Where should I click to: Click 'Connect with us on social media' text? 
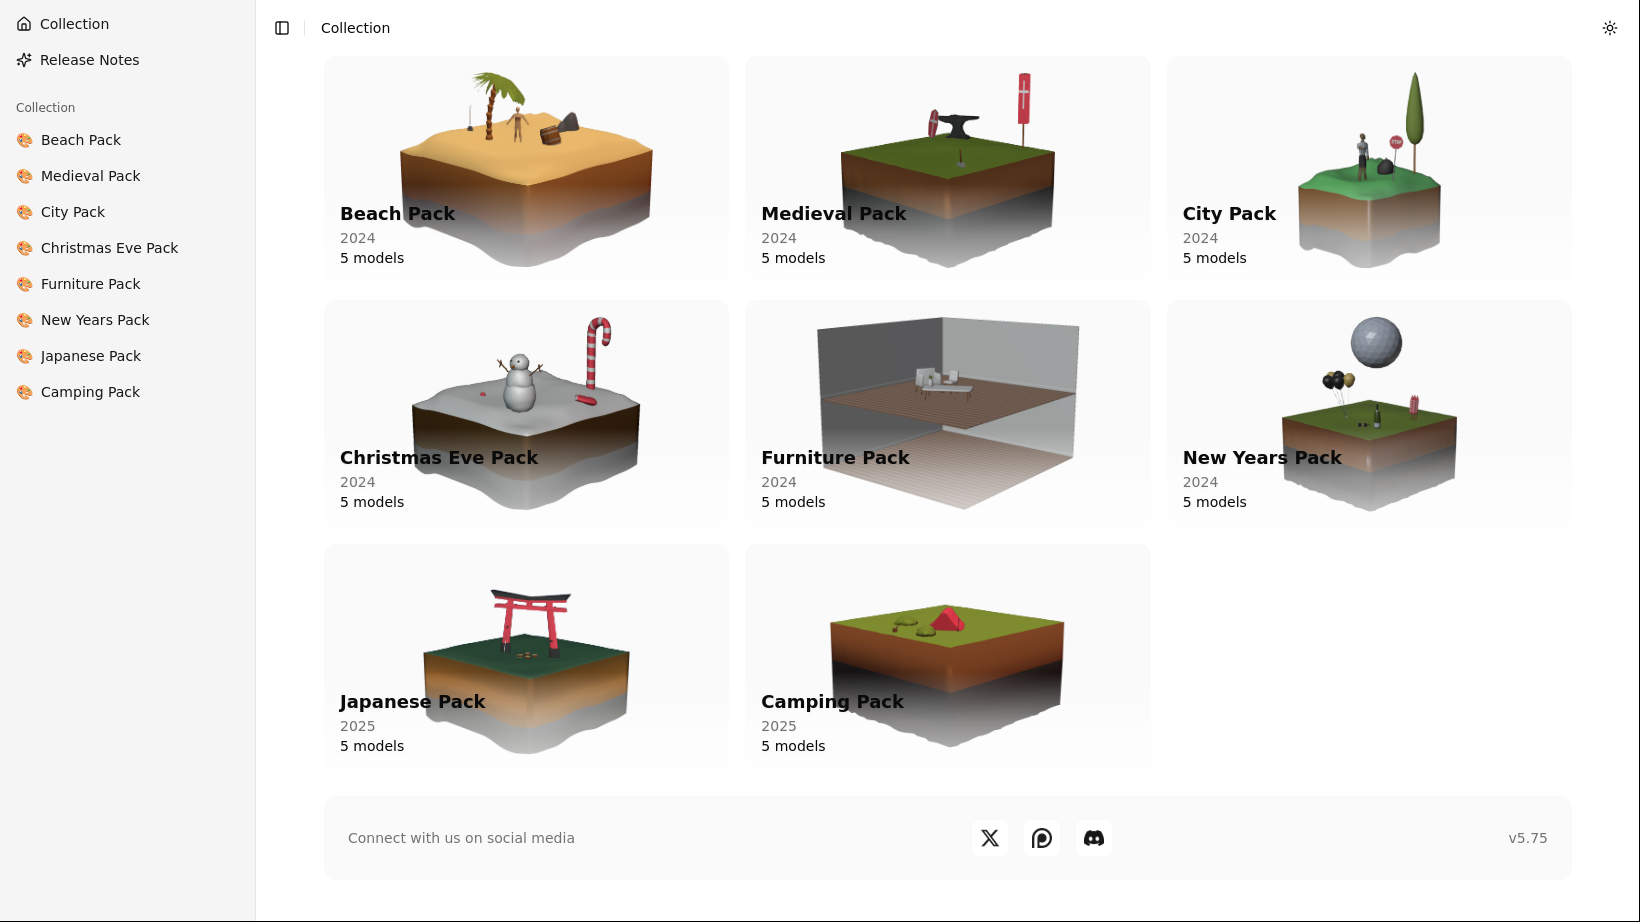[461, 838]
